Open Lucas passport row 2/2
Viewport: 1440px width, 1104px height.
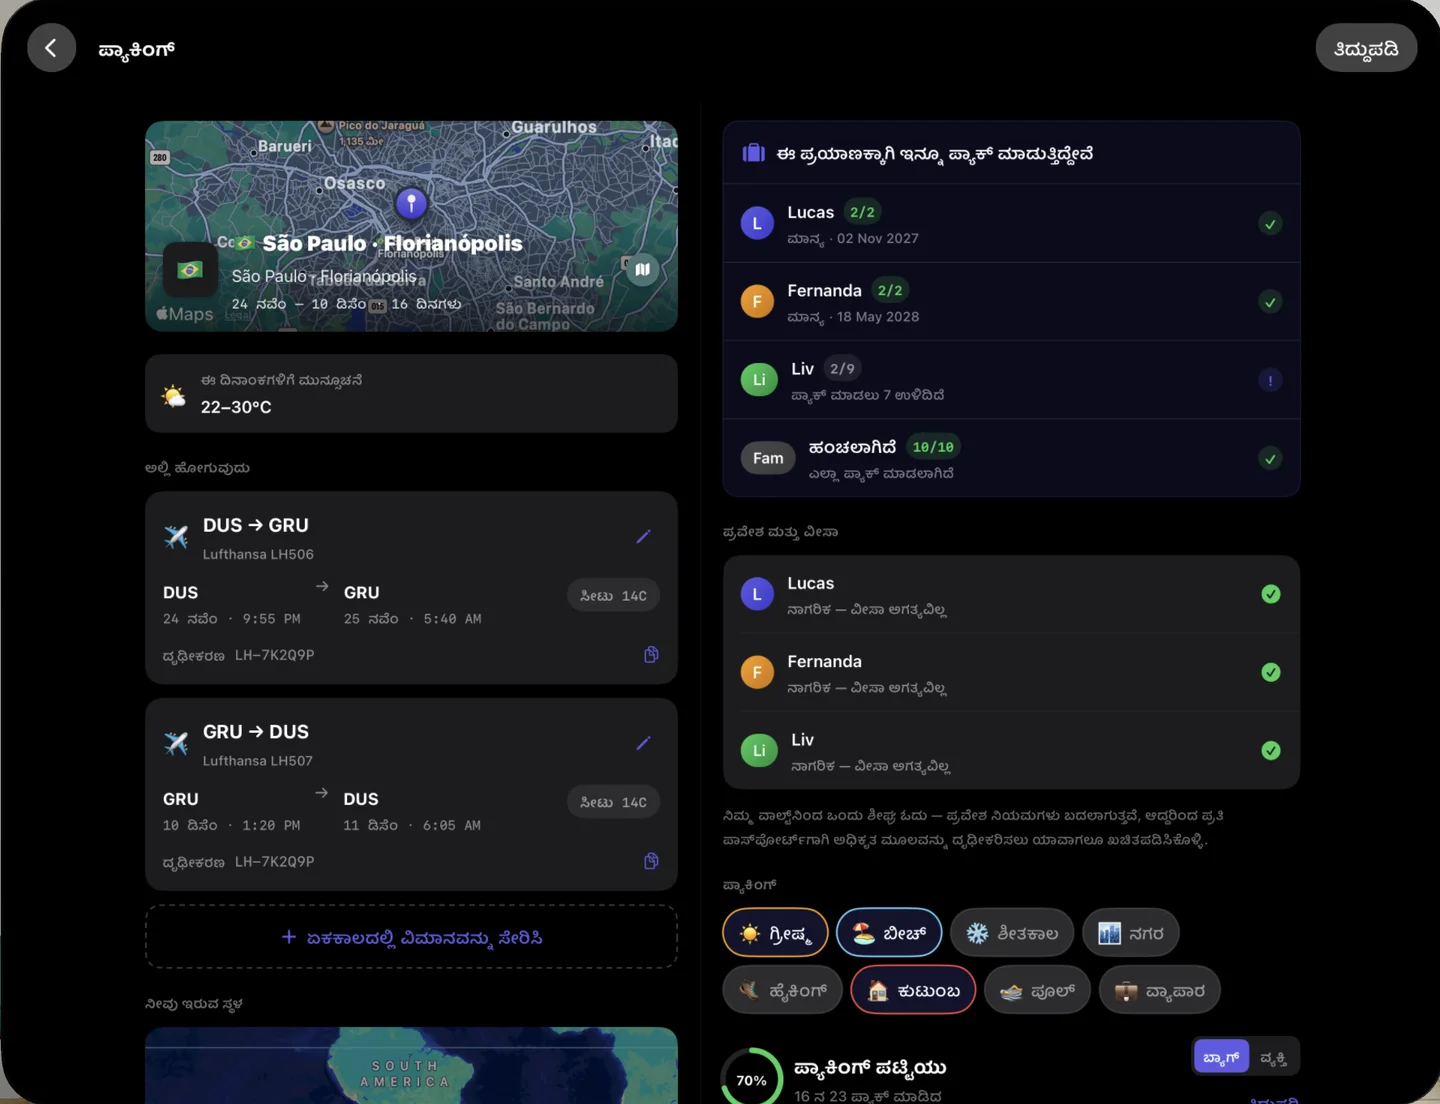(1011, 224)
